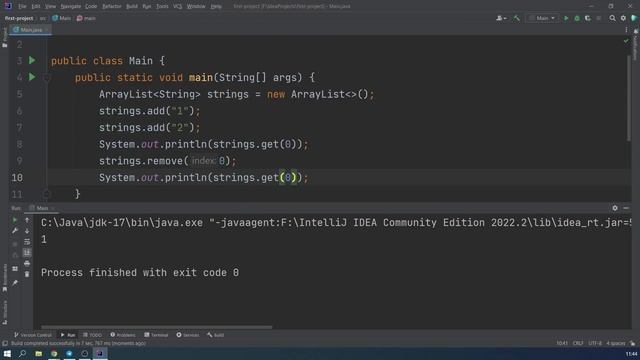Click the console horizontal scrollbar
This screenshot has height=360, width=640.
click(x=156, y=327)
